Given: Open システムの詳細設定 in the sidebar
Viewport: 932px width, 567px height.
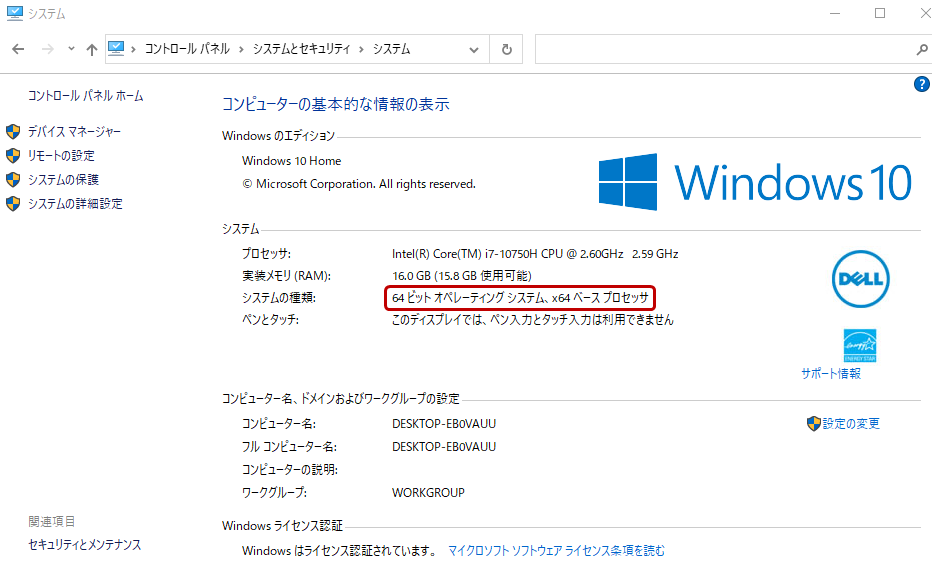Looking at the screenshot, I should point(75,204).
